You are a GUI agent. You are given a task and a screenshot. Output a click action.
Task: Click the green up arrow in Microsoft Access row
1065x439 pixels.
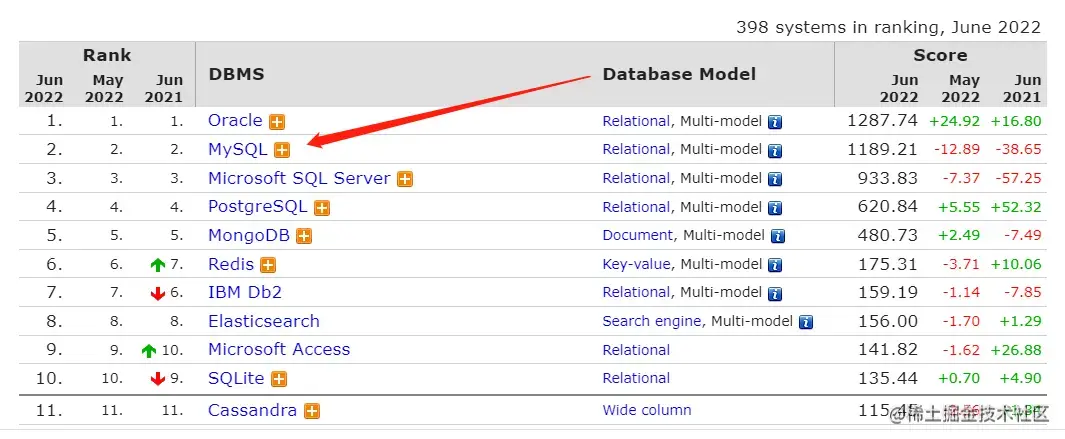[149, 351]
